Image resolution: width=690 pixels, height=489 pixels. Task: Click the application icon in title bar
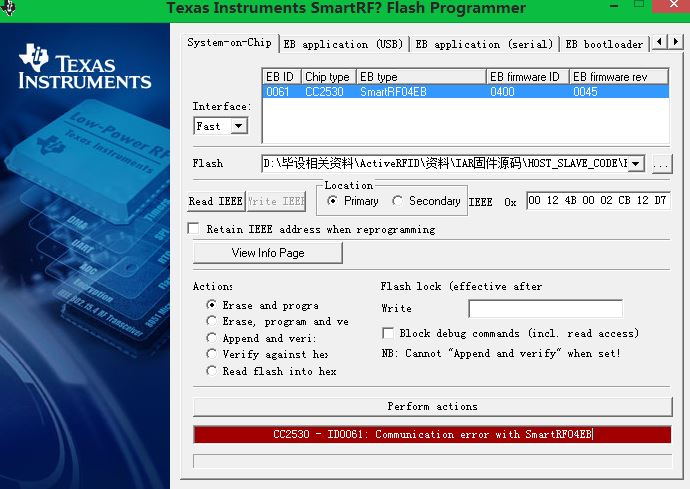(x=7, y=7)
